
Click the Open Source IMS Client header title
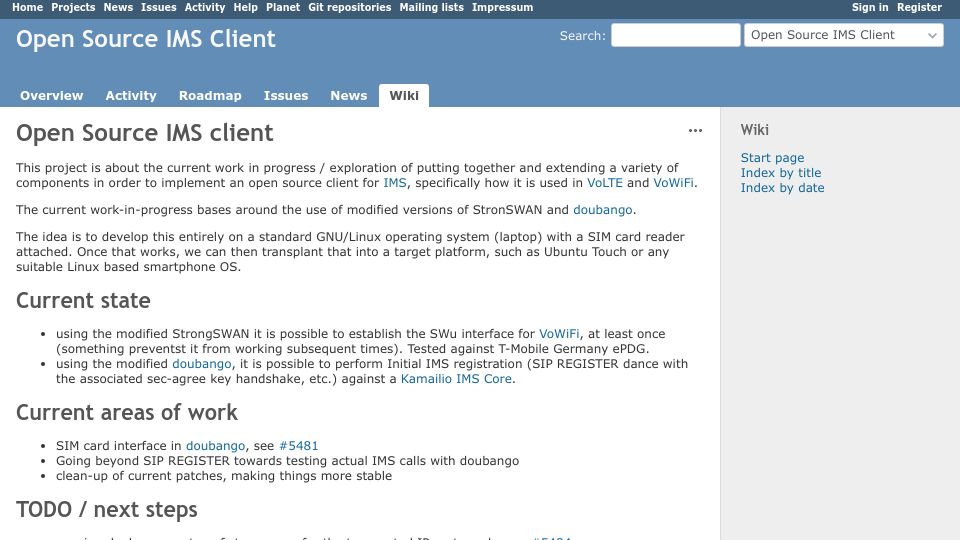pyautogui.click(x=146, y=39)
